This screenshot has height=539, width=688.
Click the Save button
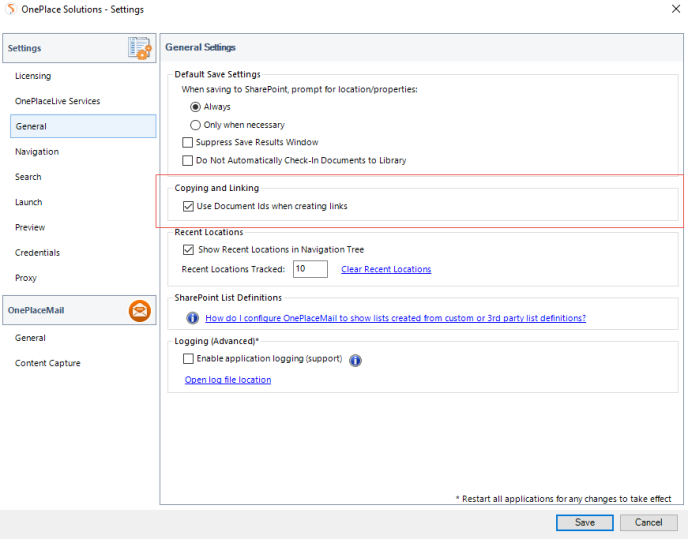[585, 522]
